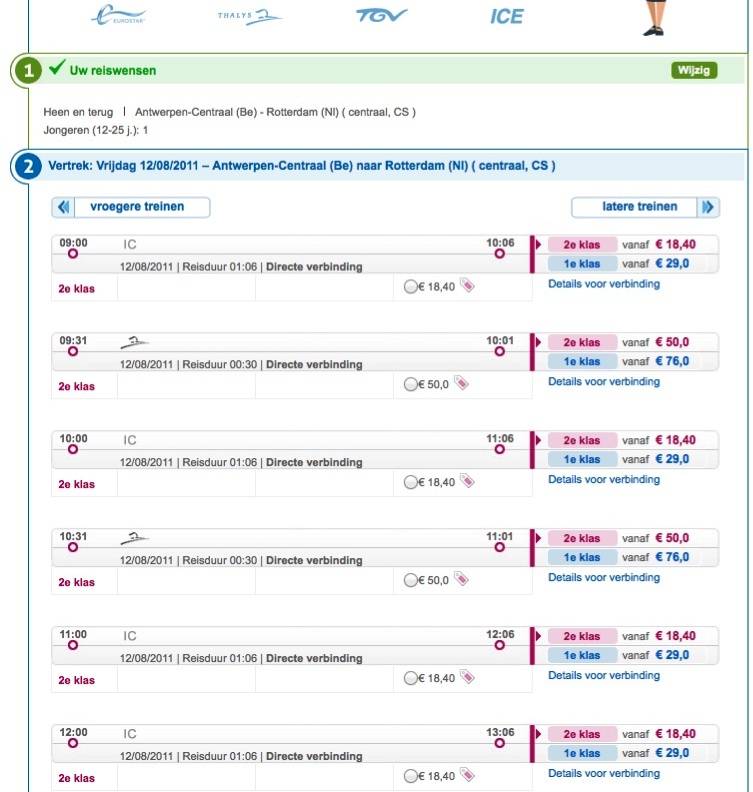The height and width of the screenshot is (792, 753).
Task: Expand the 09:00 train row arrow
Action: tap(536, 244)
